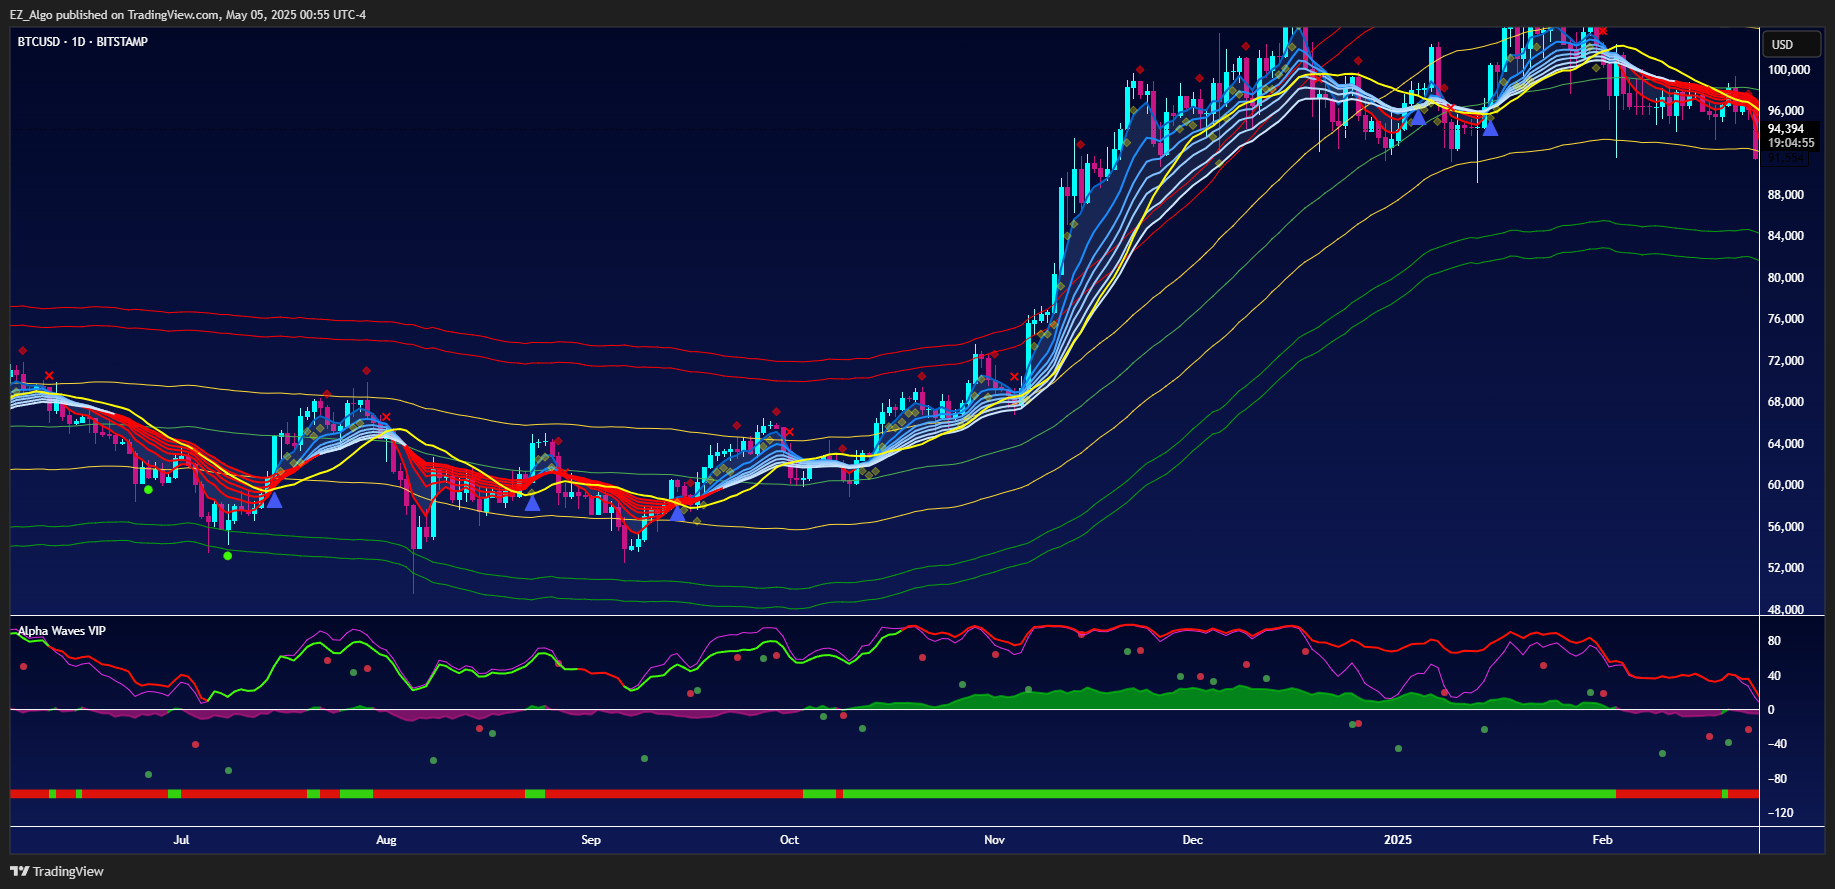Image resolution: width=1835 pixels, height=889 pixels.
Task: Click the 91,554 price label on axis
Action: [x=1786, y=157]
